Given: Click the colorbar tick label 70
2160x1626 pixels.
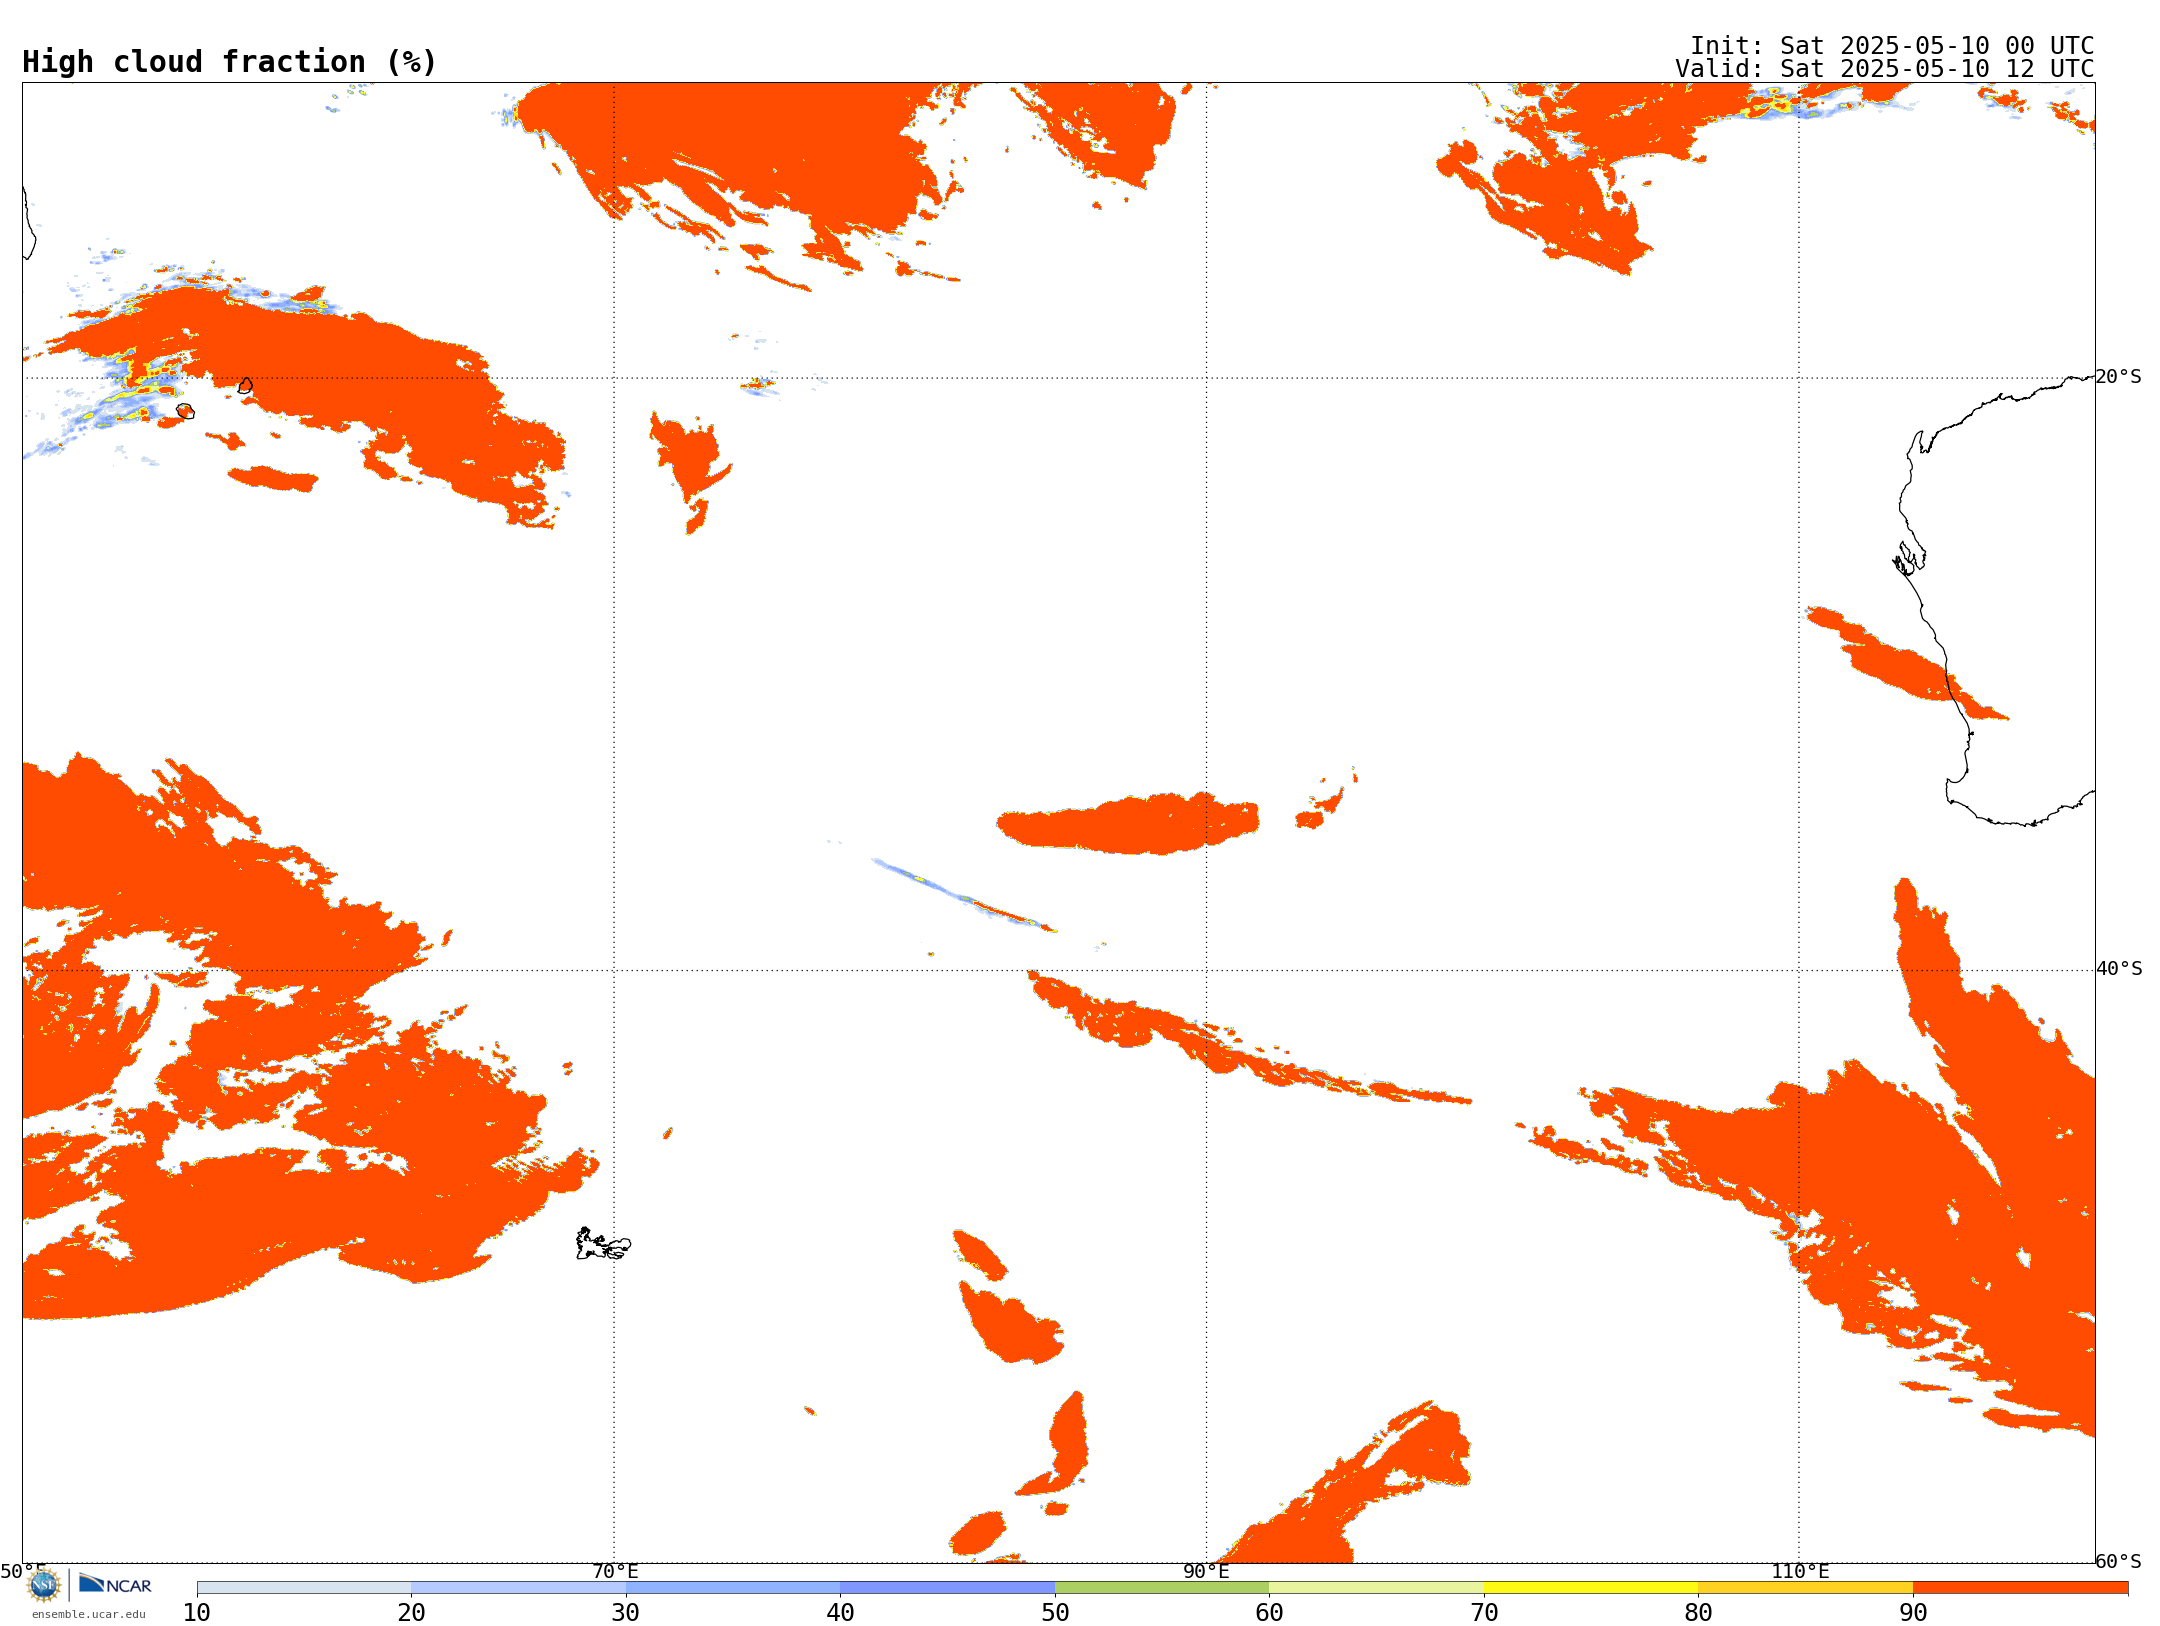Looking at the screenshot, I should point(1484,1613).
